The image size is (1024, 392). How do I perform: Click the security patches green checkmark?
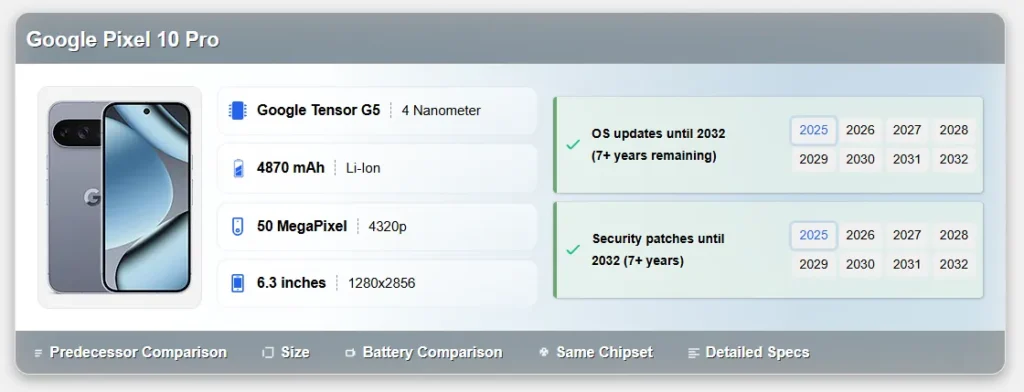[x=573, y=250]
